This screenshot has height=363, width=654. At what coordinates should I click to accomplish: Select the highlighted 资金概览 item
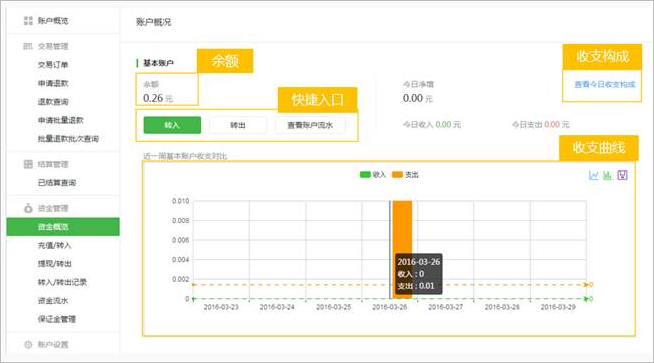63,227
